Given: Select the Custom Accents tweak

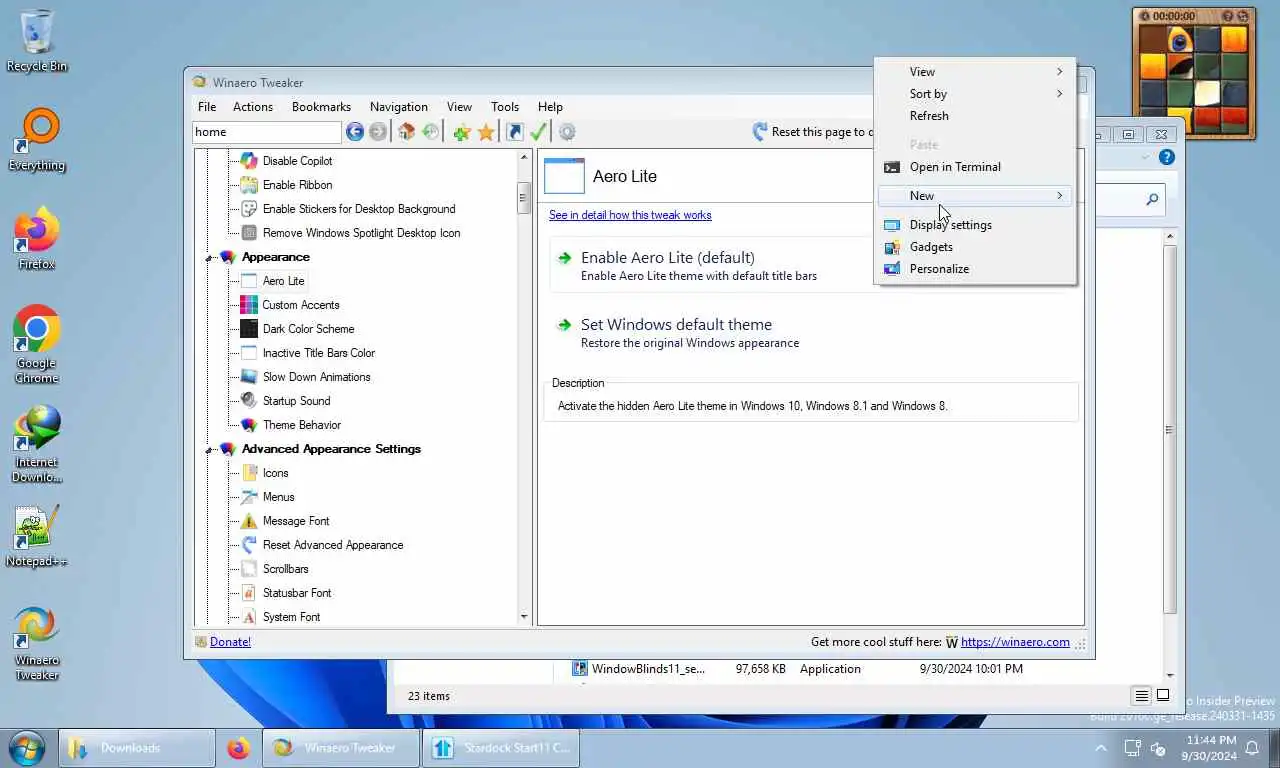Looking at the screenshot, I should pyautogui.click(x=290, y=305).
